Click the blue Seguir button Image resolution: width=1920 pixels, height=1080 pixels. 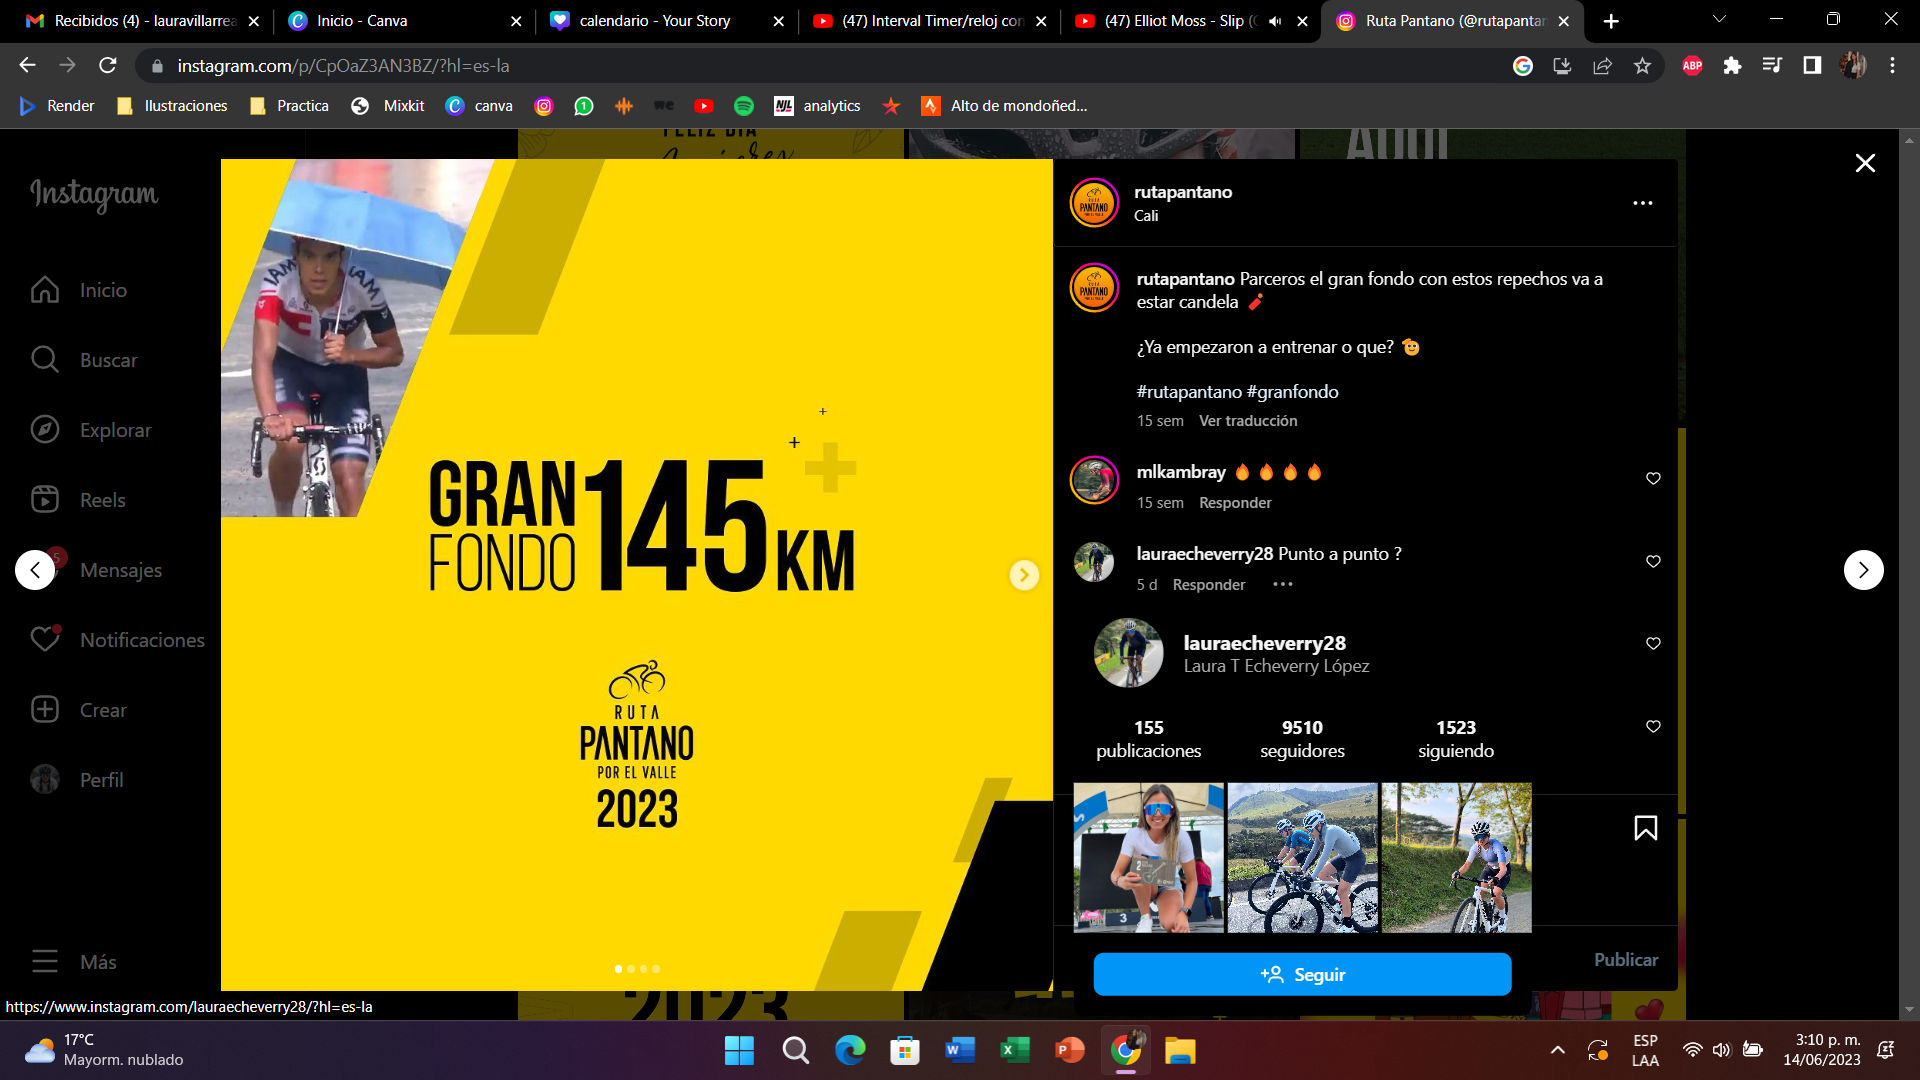[x=1302, y=974]
